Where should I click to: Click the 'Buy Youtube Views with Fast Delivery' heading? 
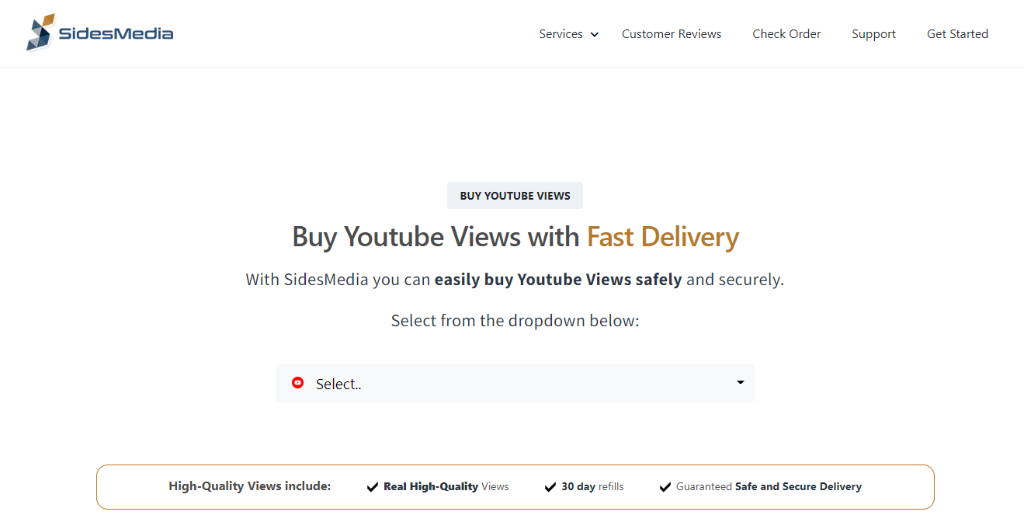[515, 236]
